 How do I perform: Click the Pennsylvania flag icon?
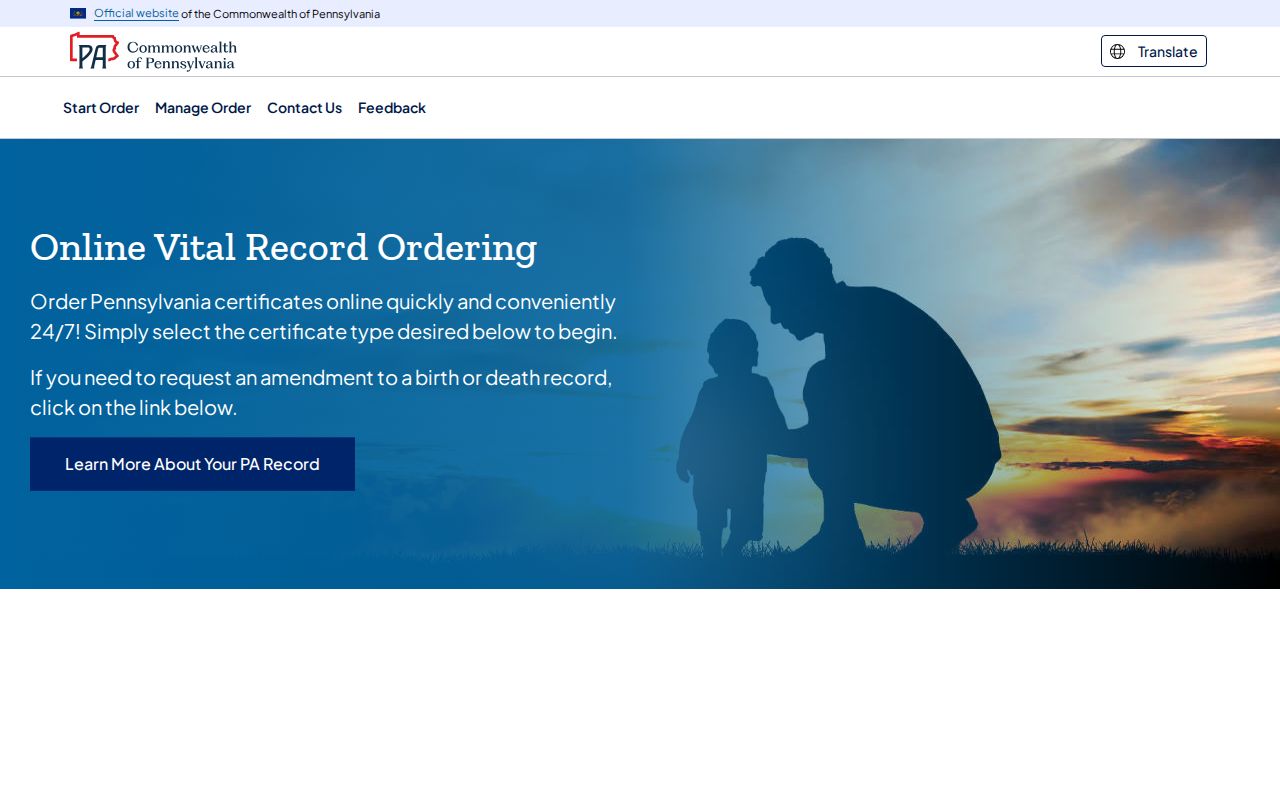[78, 14]
